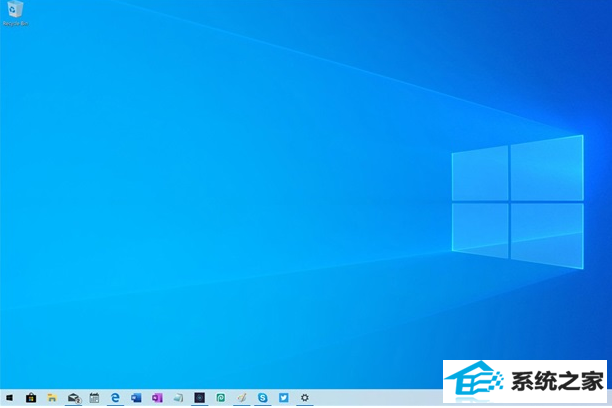Launch the Paint app from the taskbar
This screenshot has width=612, height=408.
(242, 398)
